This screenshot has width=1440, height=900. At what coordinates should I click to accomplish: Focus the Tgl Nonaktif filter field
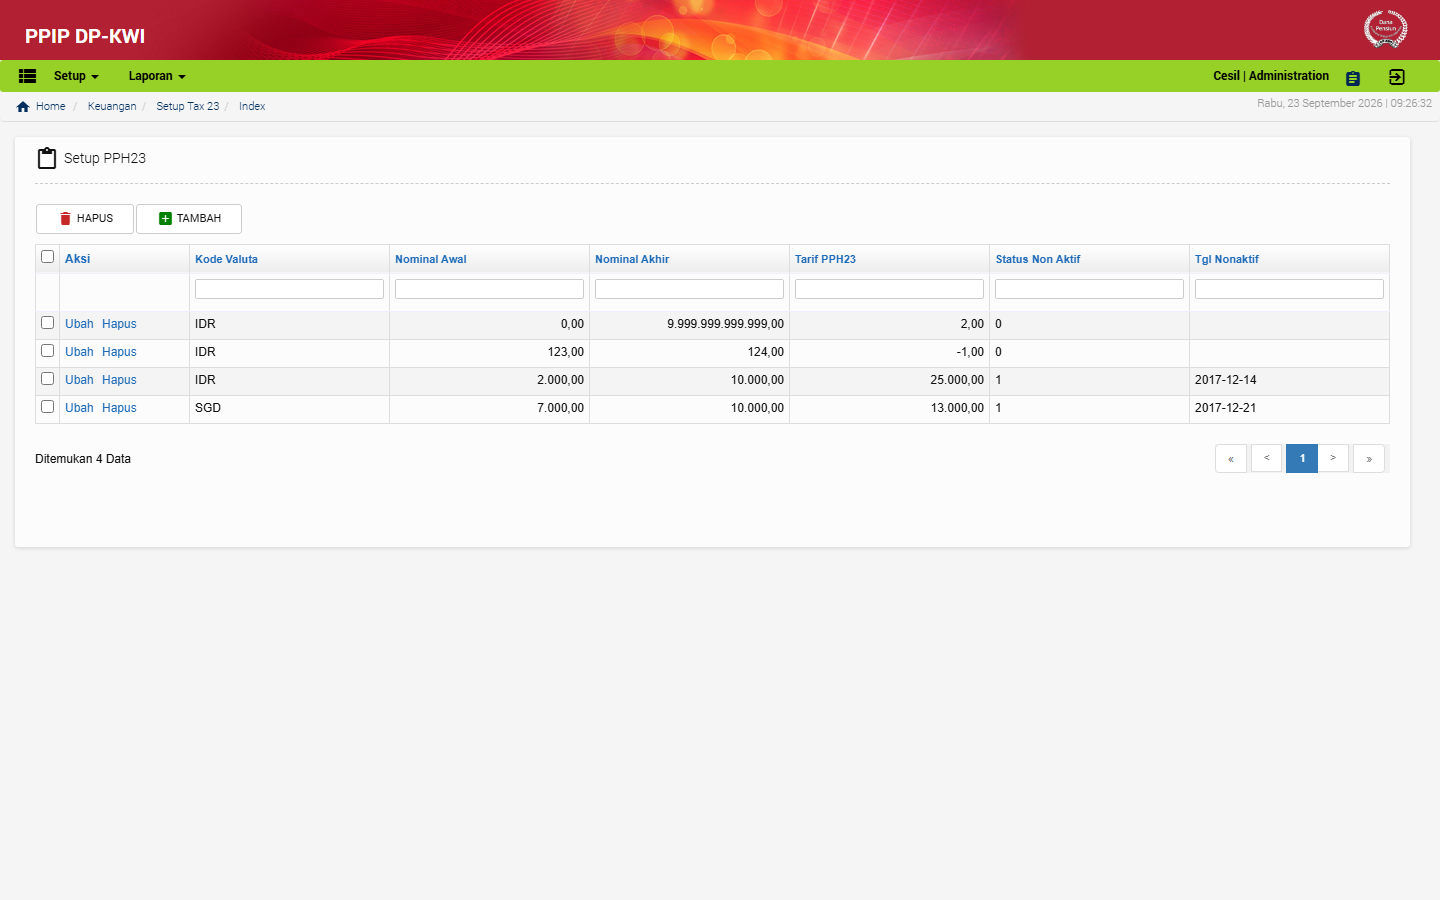(x=1289, y=289)
